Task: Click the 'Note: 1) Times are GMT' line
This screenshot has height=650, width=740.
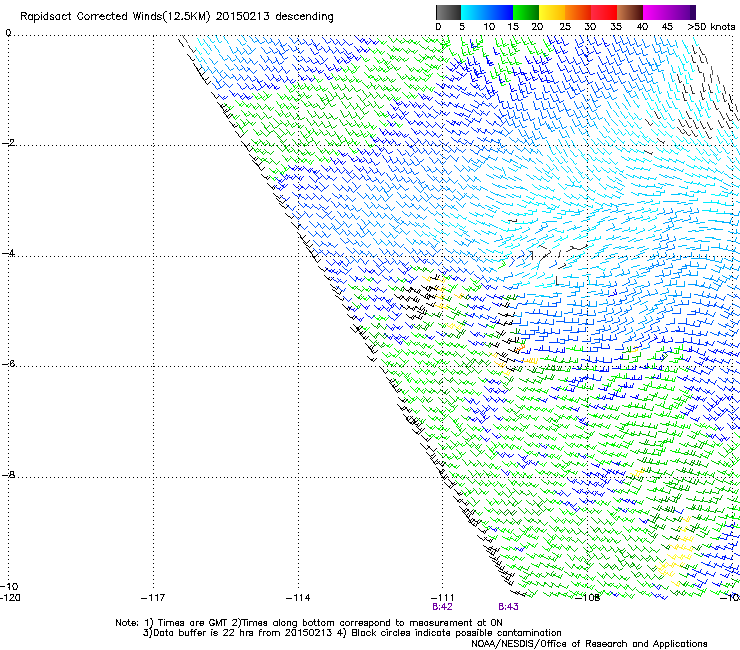Action: coord(309,623)
